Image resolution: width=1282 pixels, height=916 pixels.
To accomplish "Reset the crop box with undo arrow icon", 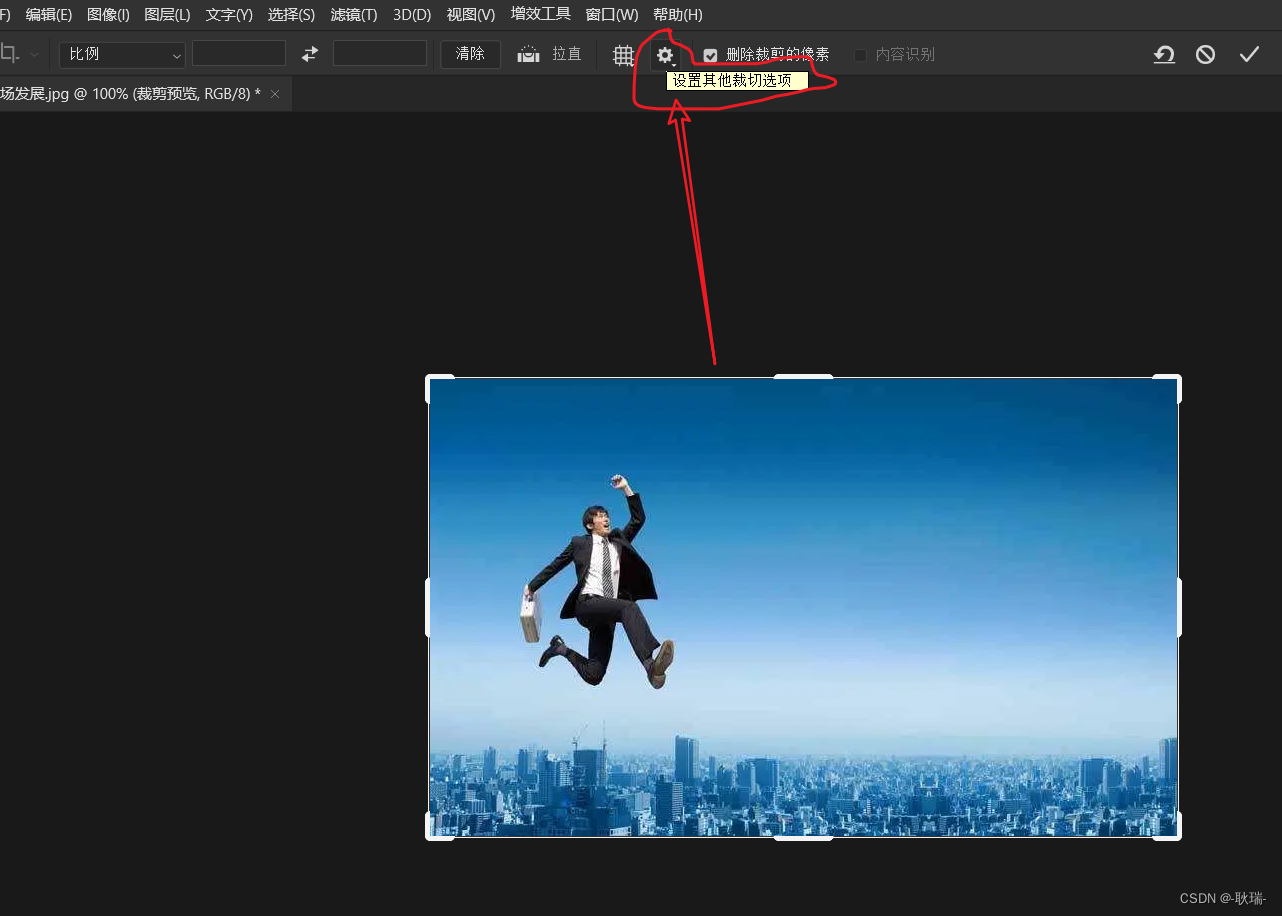I will (x=1164, y=55).
